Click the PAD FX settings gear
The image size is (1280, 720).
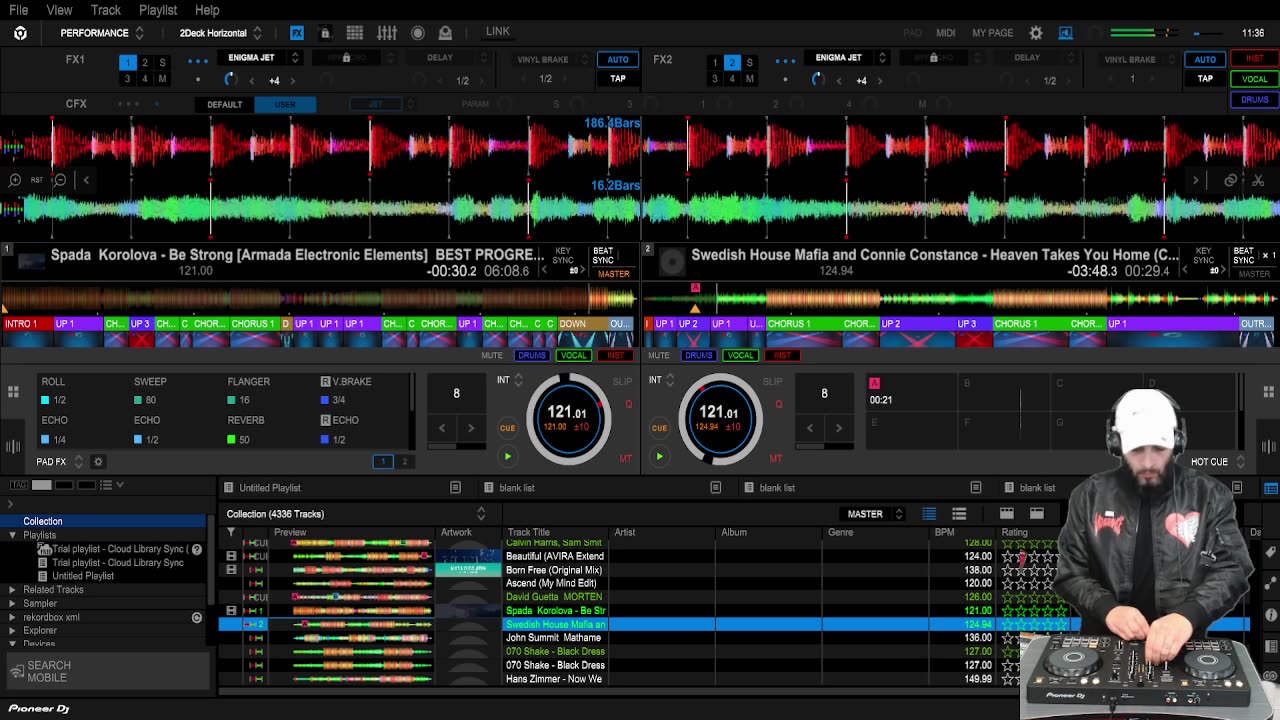[98, 462]
